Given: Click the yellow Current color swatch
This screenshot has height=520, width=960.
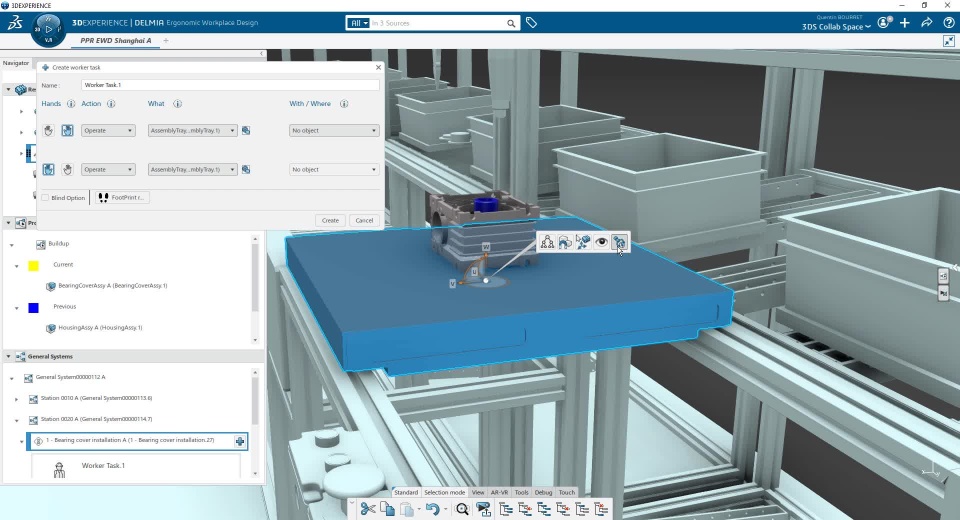Looking at the screenshot, I should [33, 265].
